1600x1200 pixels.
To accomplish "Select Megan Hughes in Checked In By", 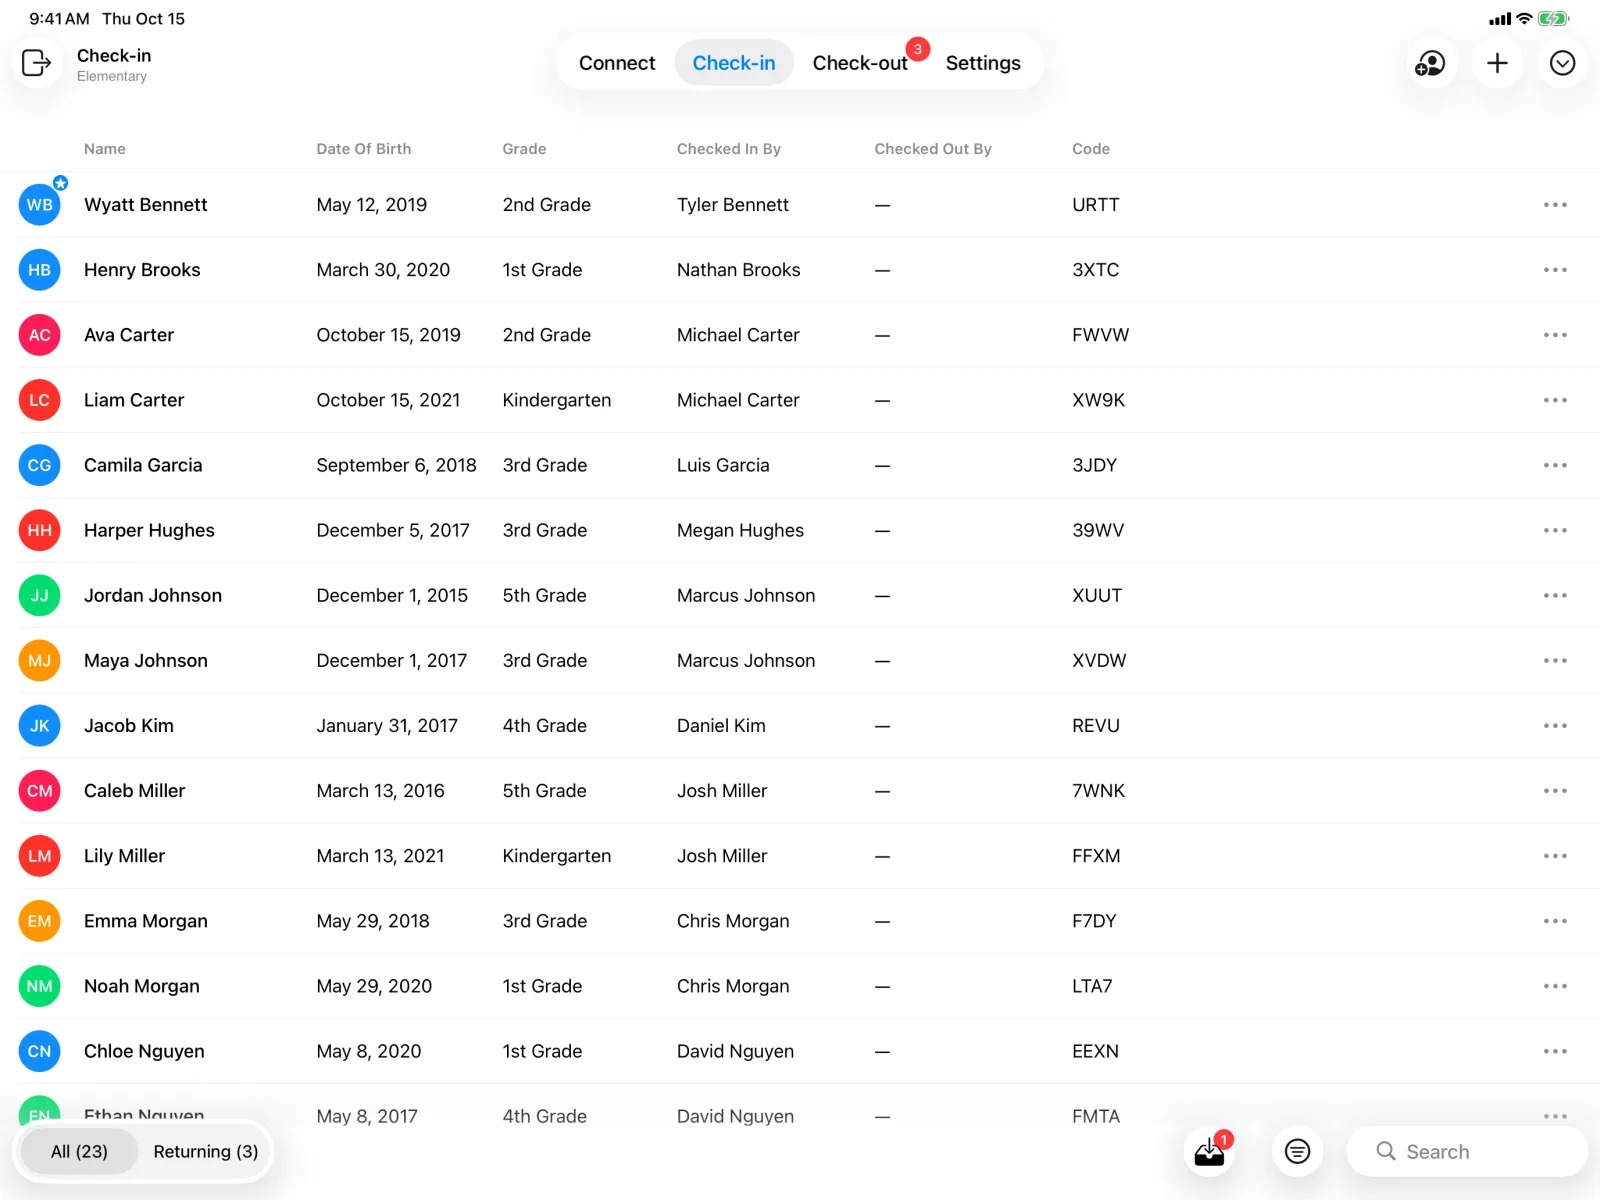I will (x=740, y=530).
